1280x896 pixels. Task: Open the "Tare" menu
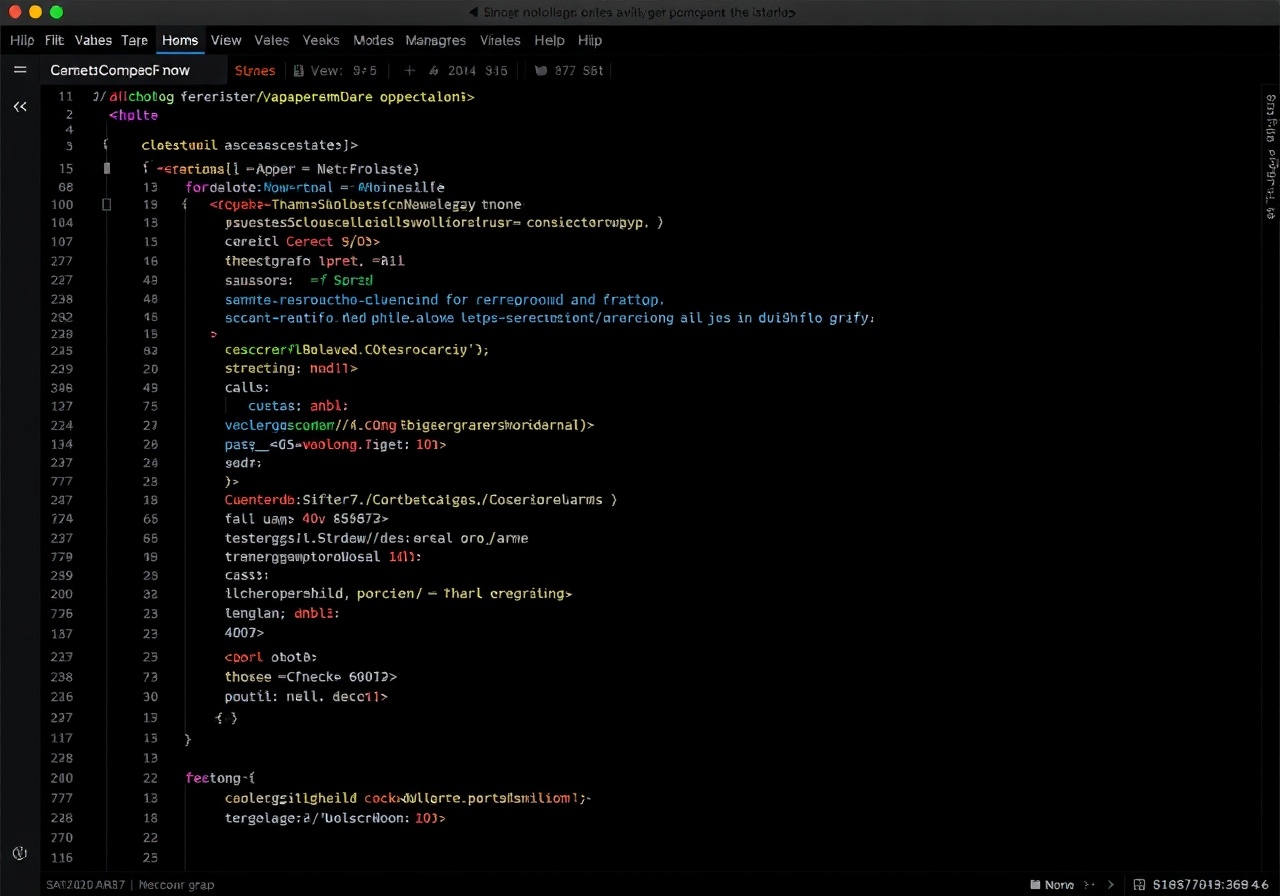135,41
